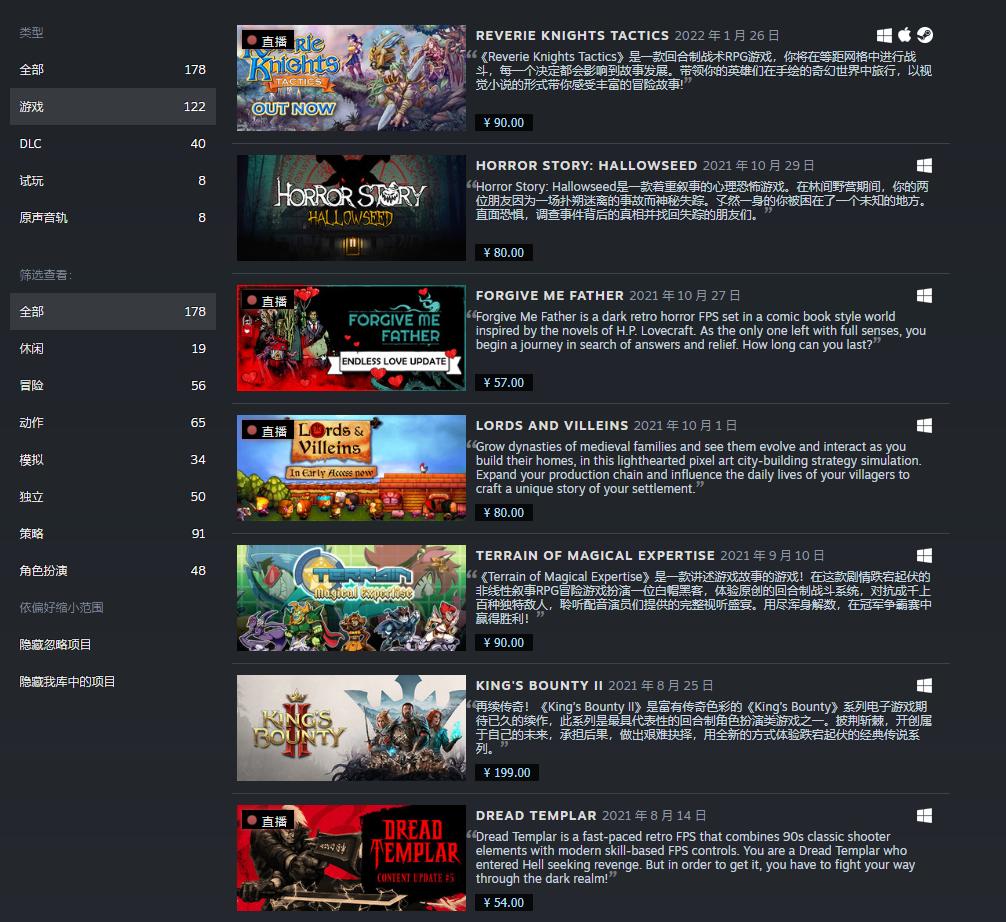Filter by 冒险 genre
Viewport: 1006px width, 922px height.
click(x=113, y=386)
